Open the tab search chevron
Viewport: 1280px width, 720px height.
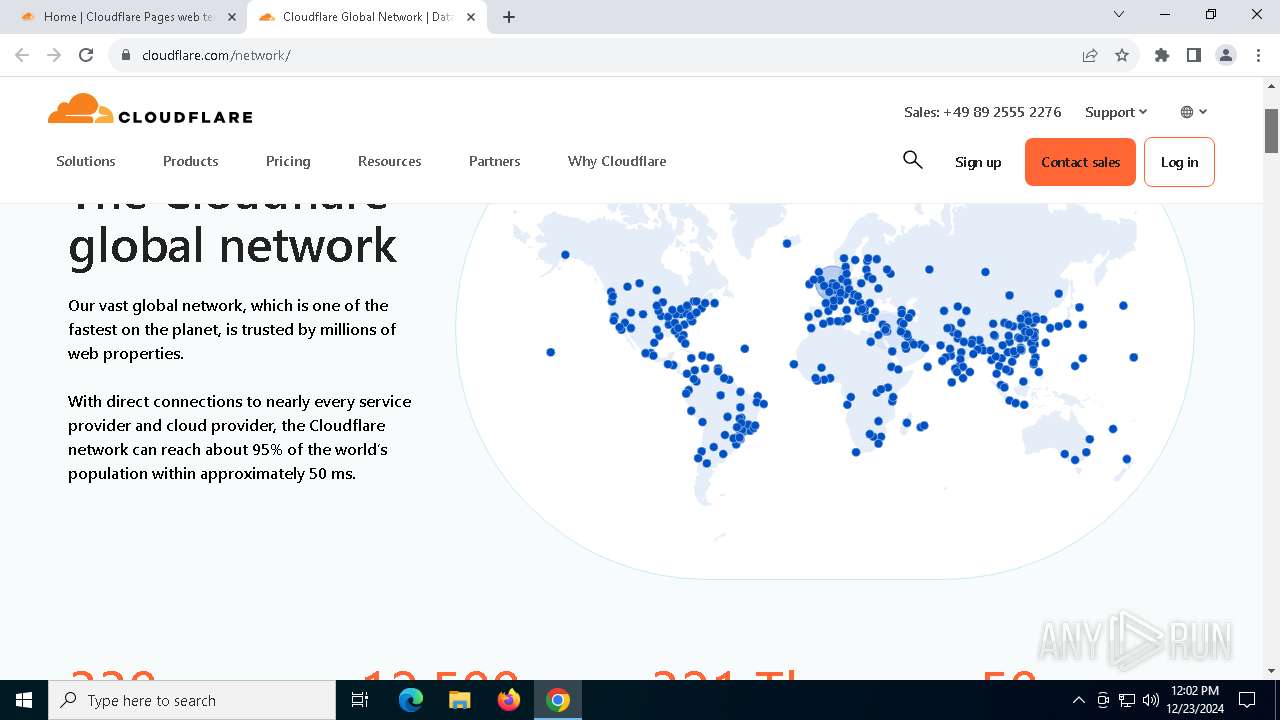point(1119,15)
